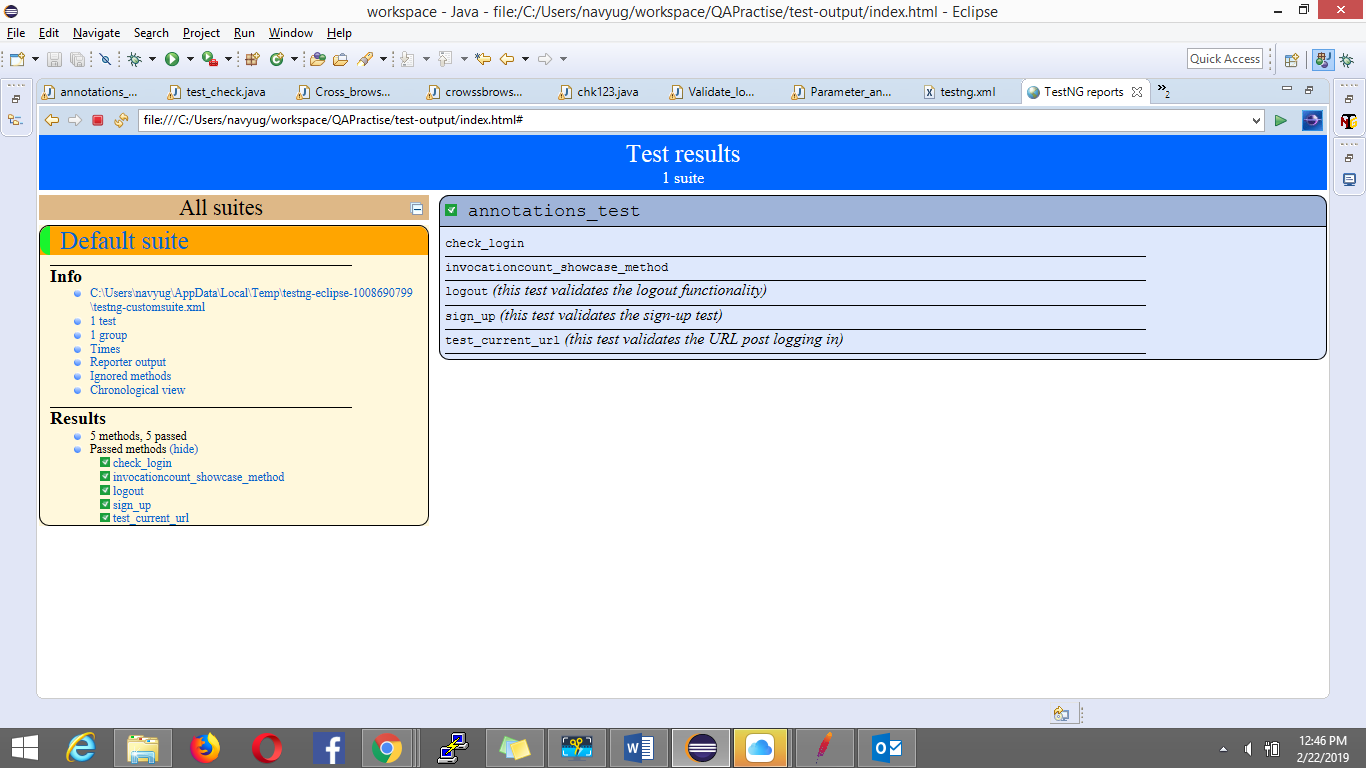Image resolution: width=1366 pixels, height=768 pixels.
Task: Open the Chronological view link
Action: click(137, 389)
